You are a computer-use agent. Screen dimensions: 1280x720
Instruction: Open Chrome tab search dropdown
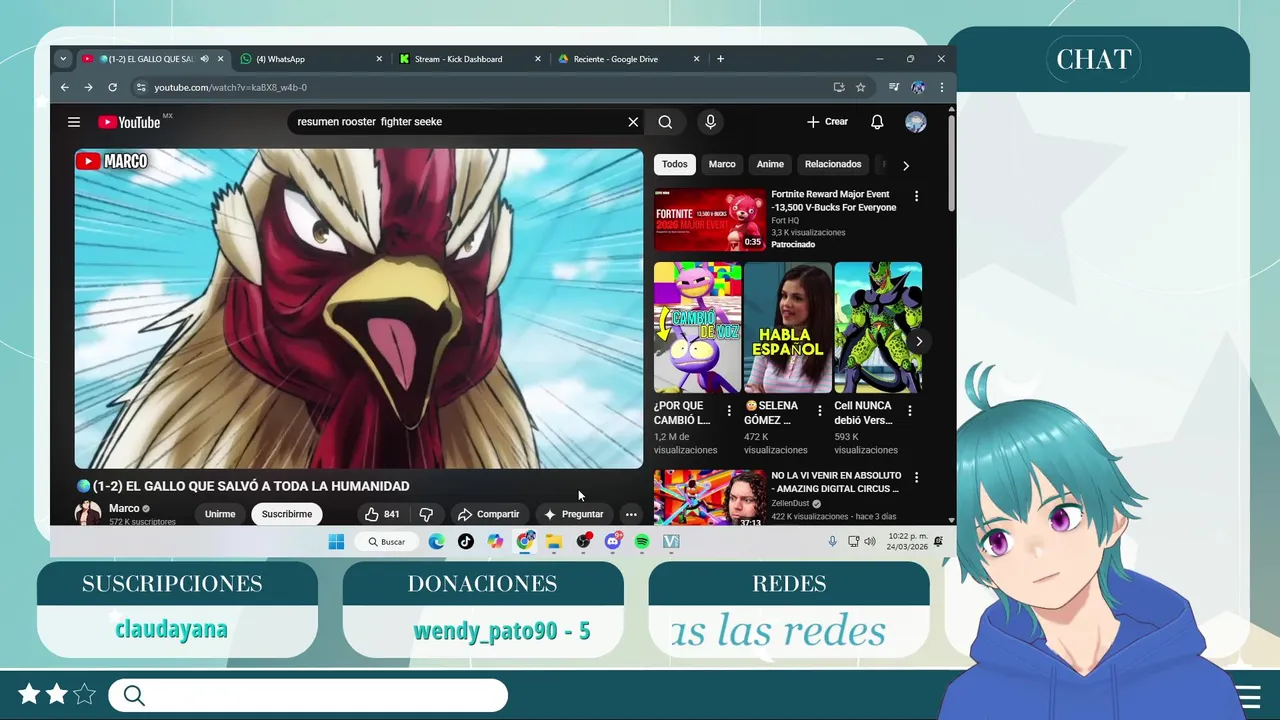coord(63,59)
